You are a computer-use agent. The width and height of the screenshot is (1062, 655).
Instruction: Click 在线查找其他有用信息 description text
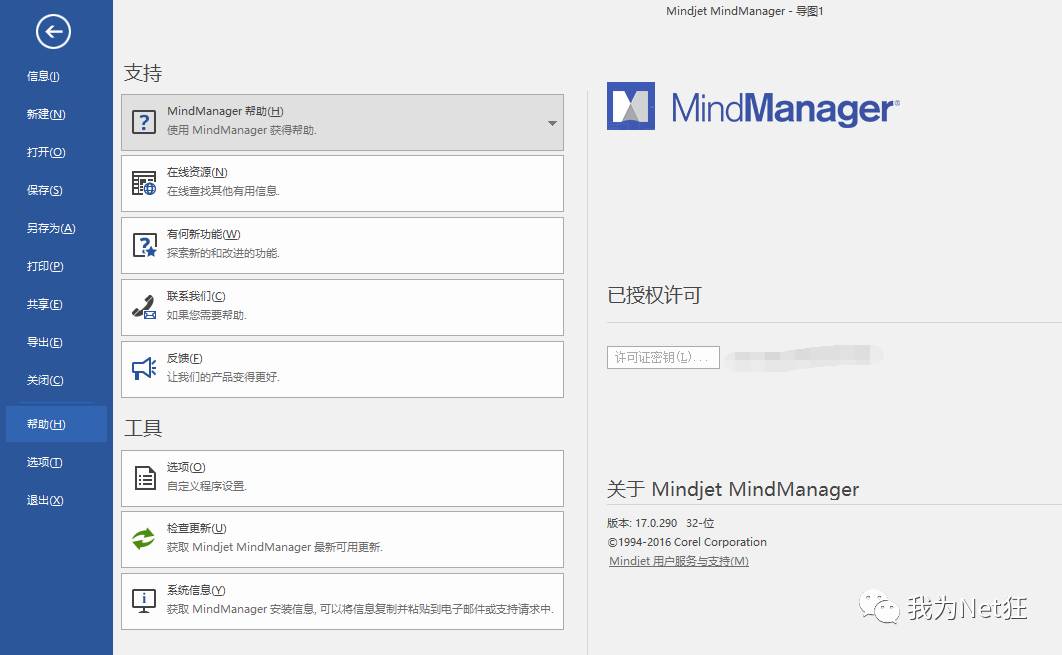point(223,191)
